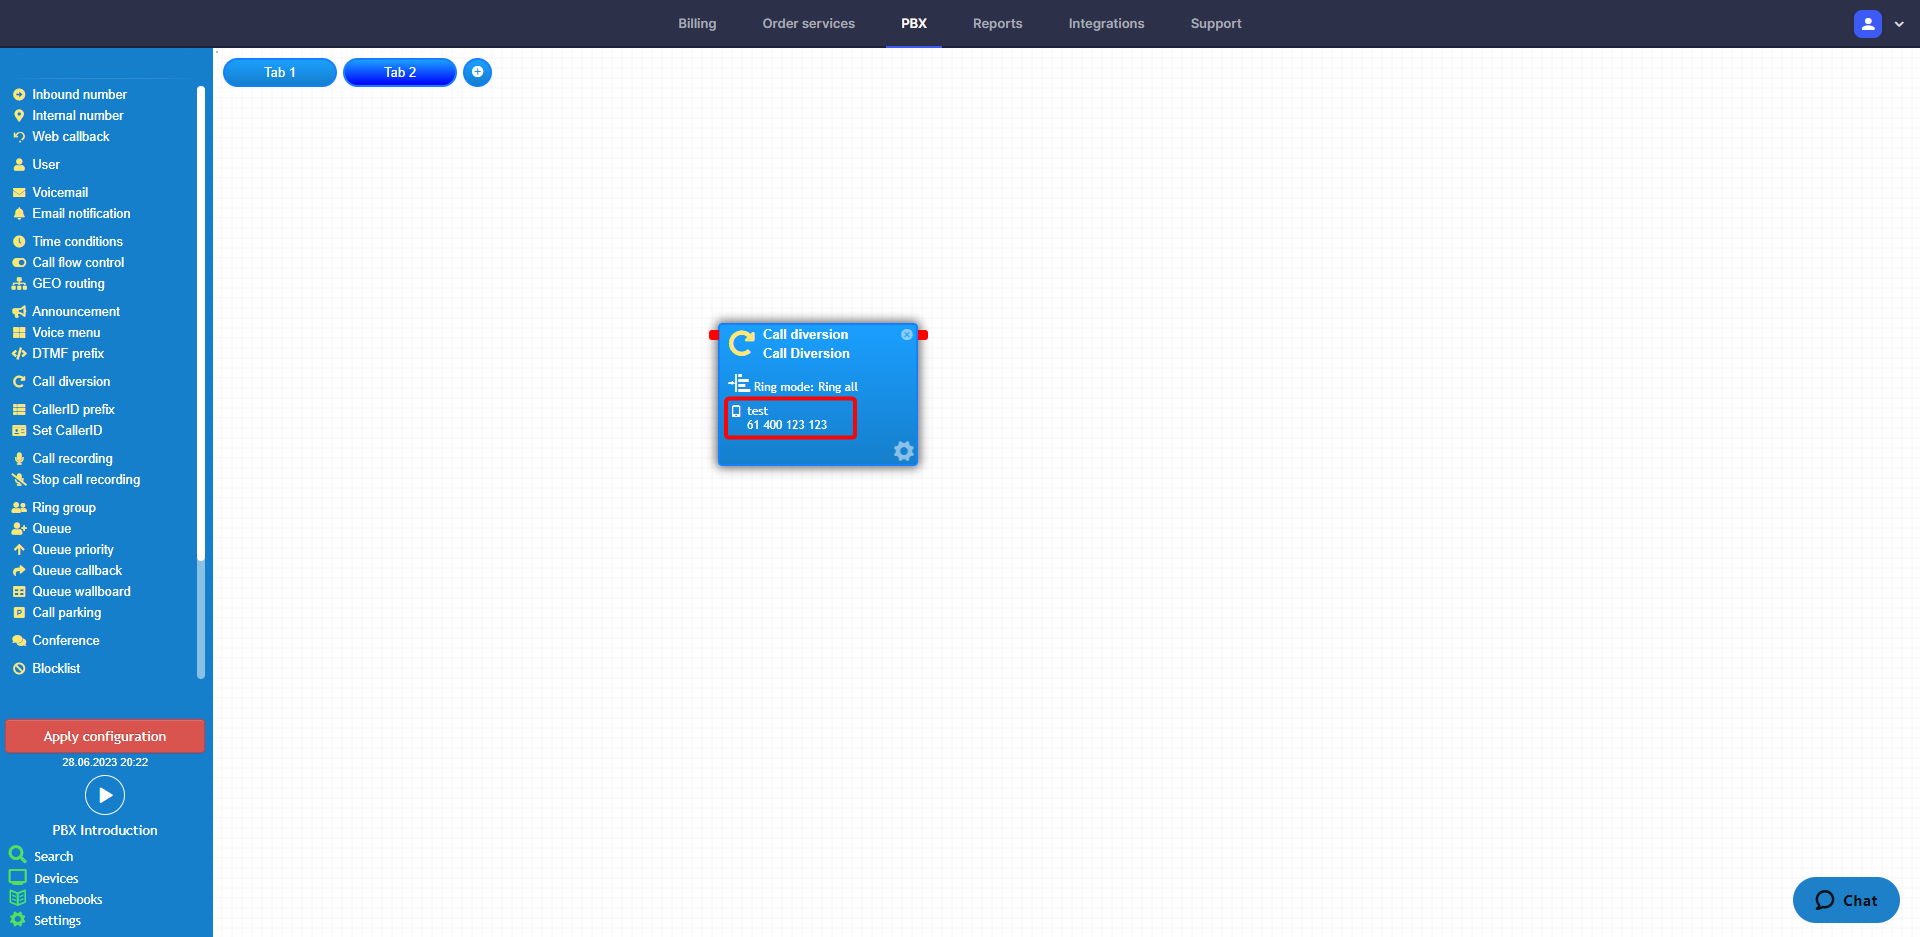Viewport: 1920px width, 937px height.
Task: Open the user profile avatar menu
Action: (x=1867, y=24)
